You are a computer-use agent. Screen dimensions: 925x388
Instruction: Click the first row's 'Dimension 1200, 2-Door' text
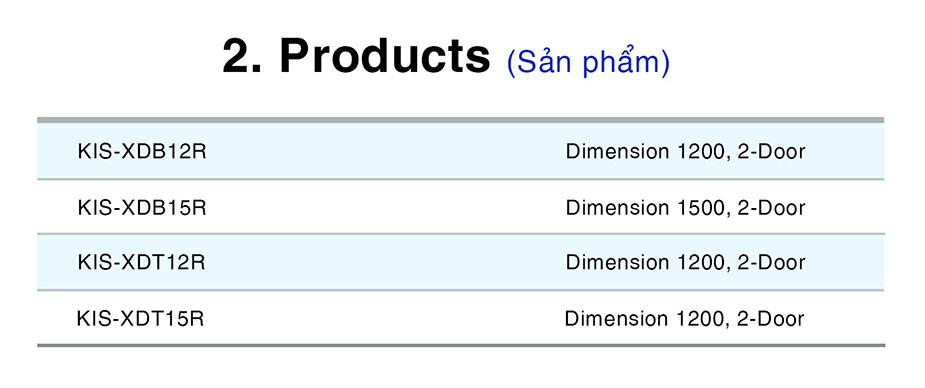[685, 152]
